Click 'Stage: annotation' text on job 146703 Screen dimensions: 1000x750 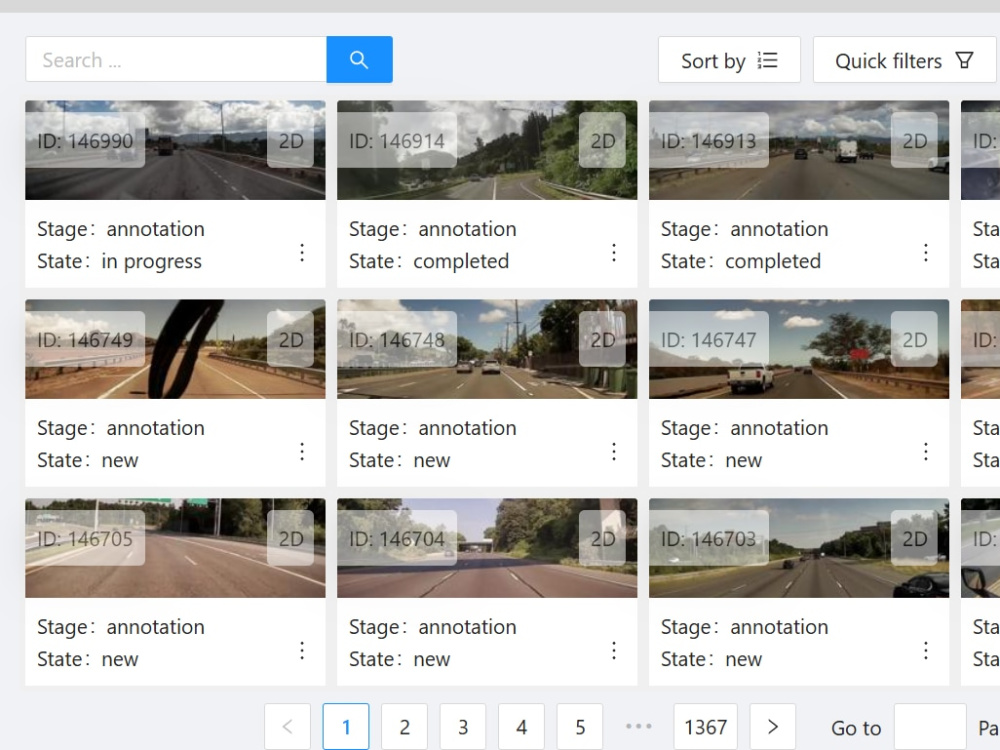pyautogui.click(x=744, y=627)
